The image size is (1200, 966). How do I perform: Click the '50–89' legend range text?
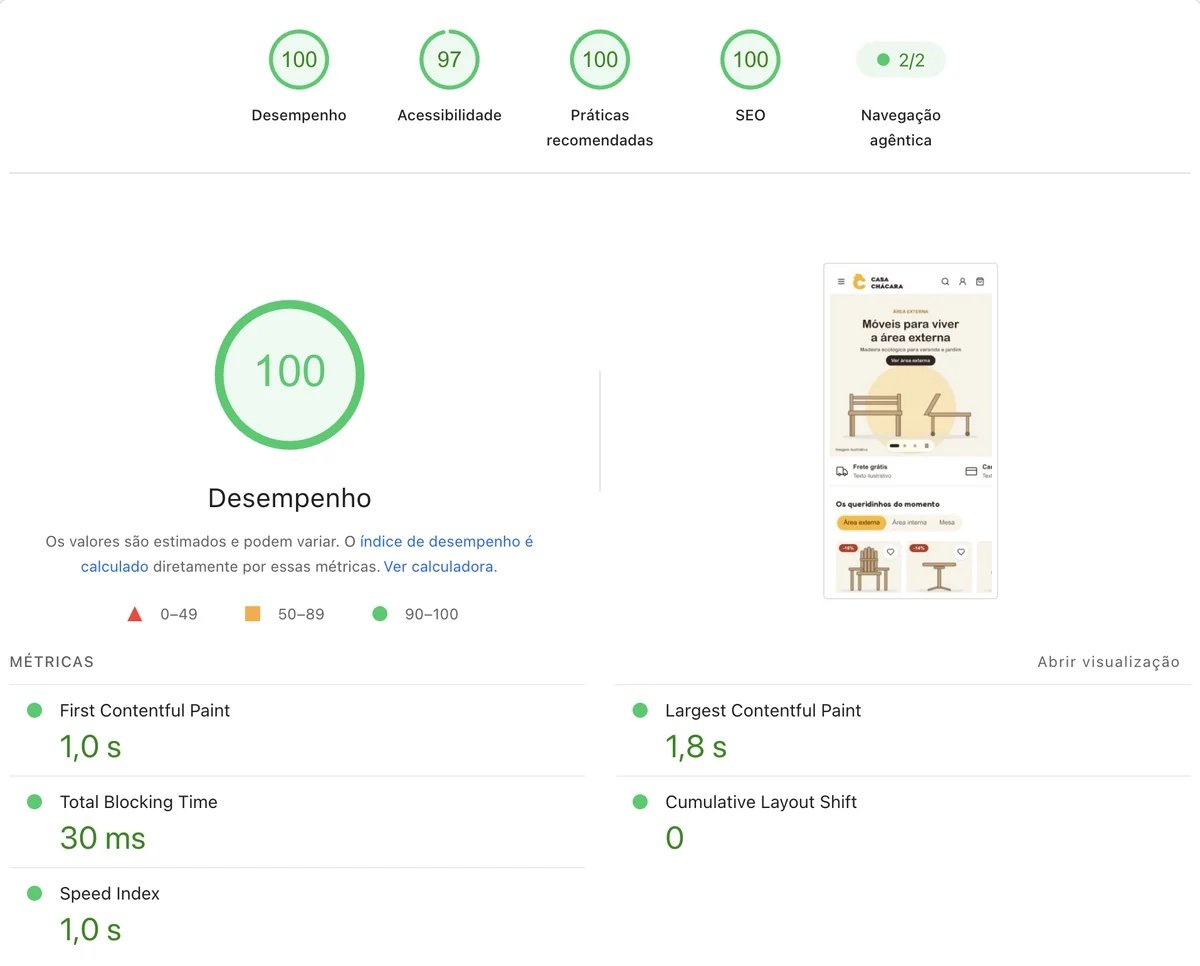pyautogui.click(x=301, y=614)
